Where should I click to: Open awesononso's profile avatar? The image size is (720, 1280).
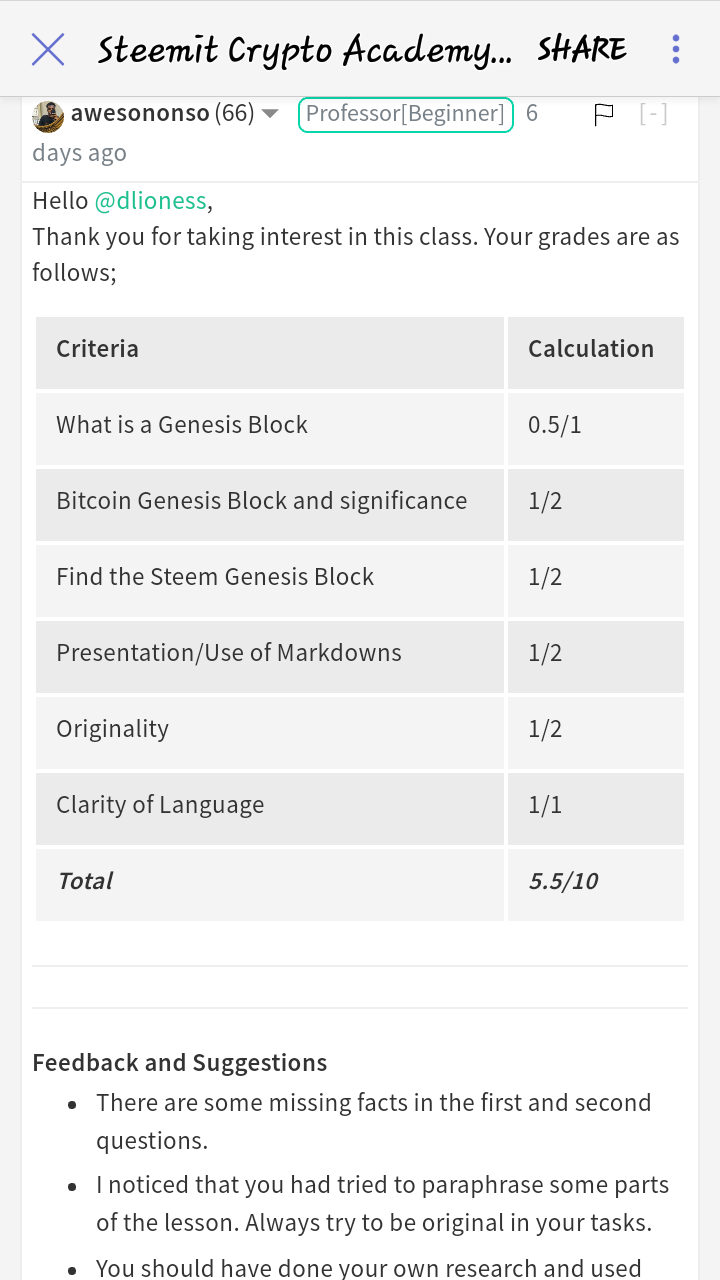(x=48, y=115)
